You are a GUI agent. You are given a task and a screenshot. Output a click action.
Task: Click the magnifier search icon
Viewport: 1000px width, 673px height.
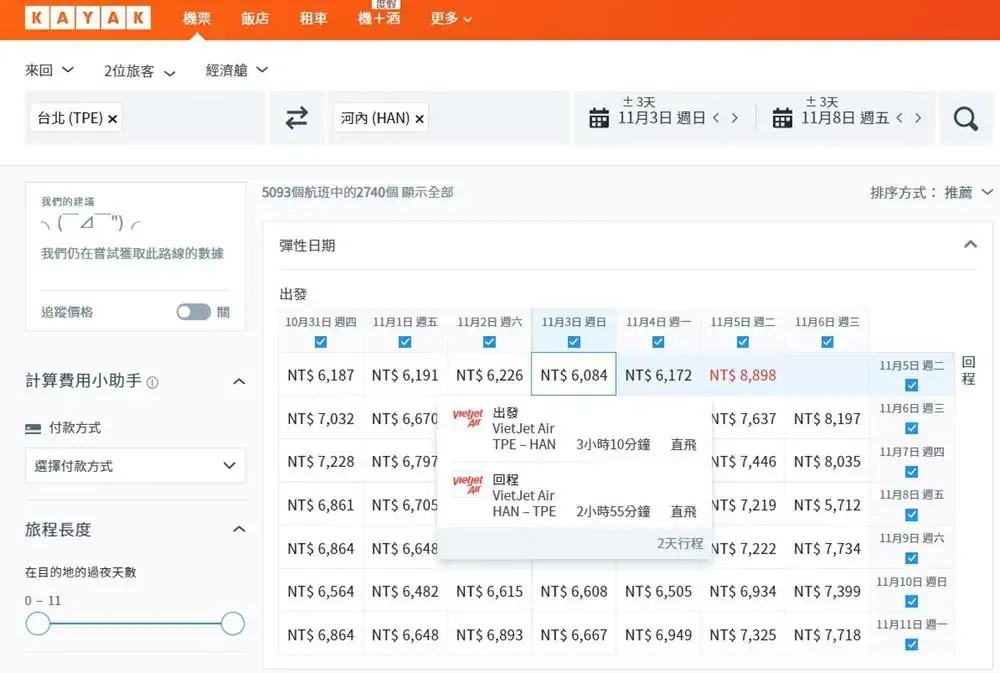[965, 119]
